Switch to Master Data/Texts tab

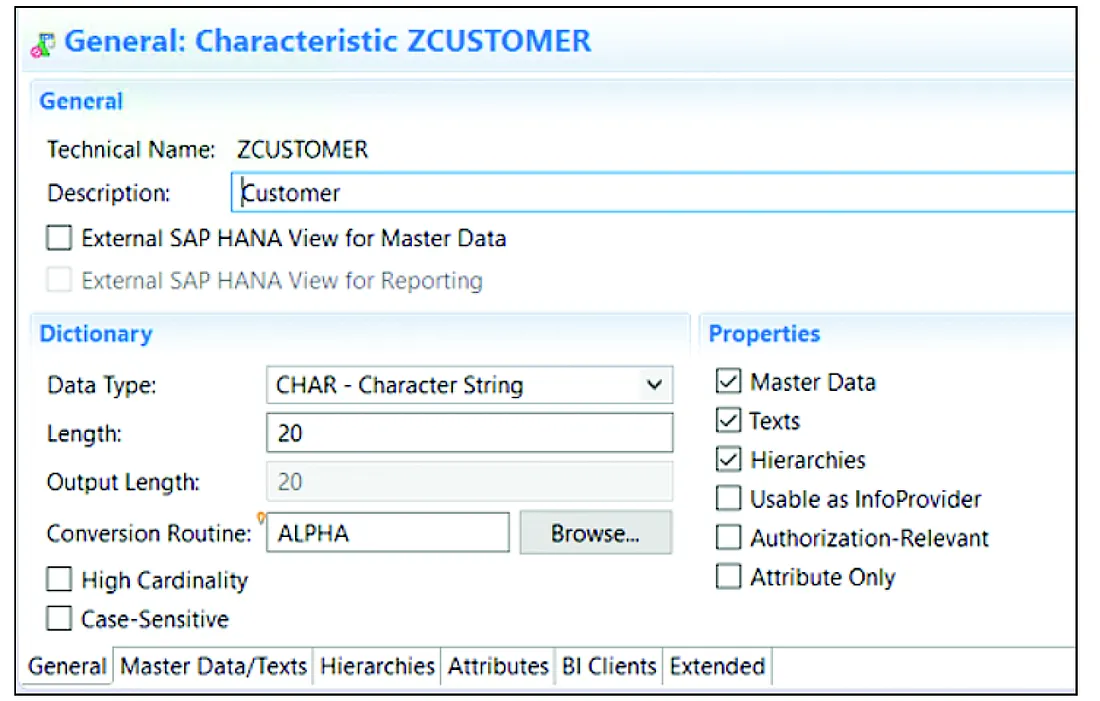point(213,667)
